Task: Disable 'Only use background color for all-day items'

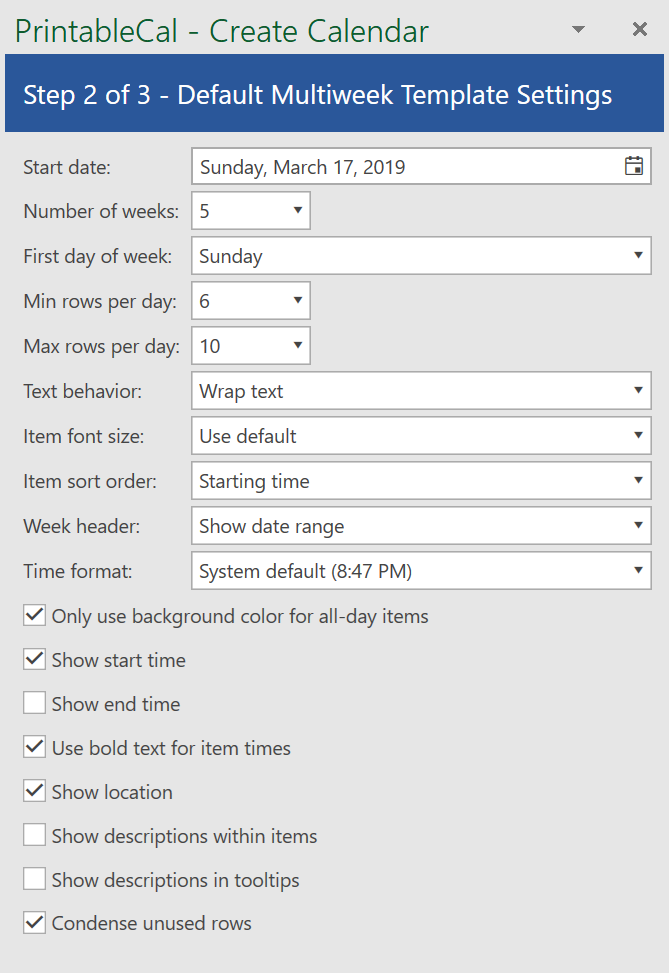Action: [34, 615]
